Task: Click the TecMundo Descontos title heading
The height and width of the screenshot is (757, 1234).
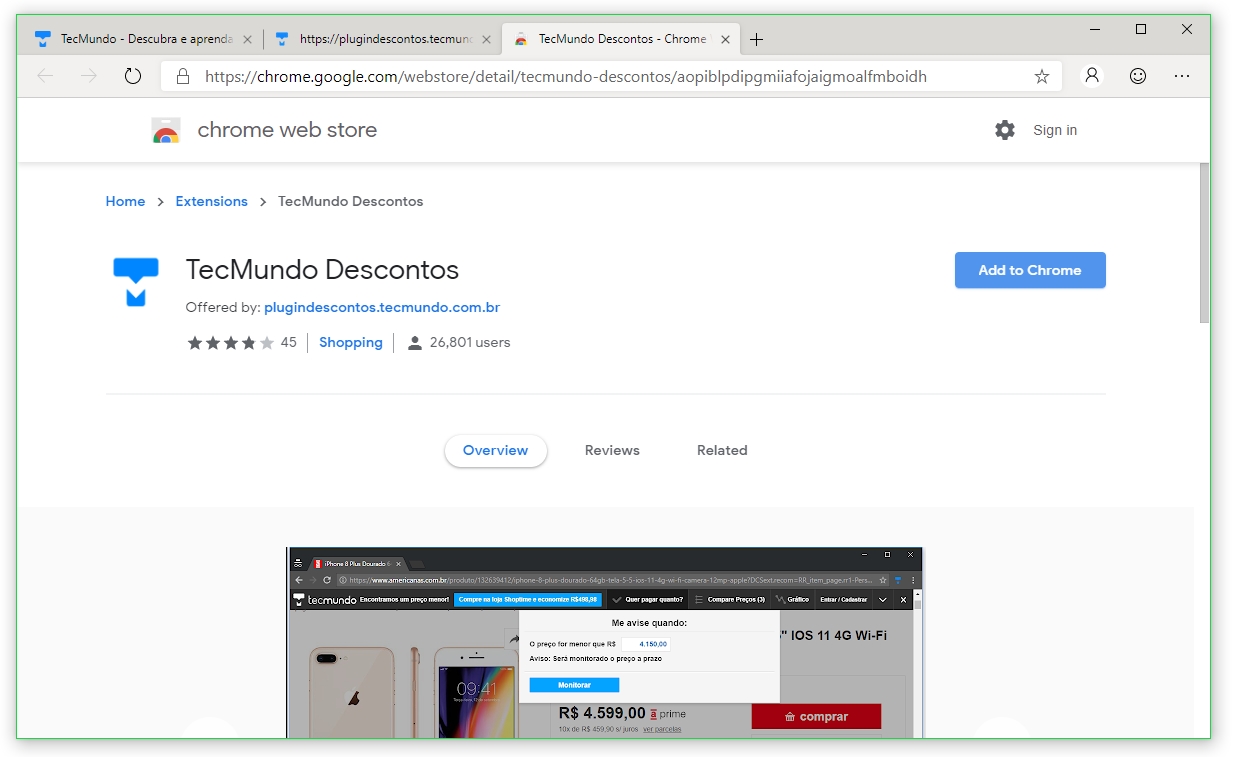Action: [322, 270]
